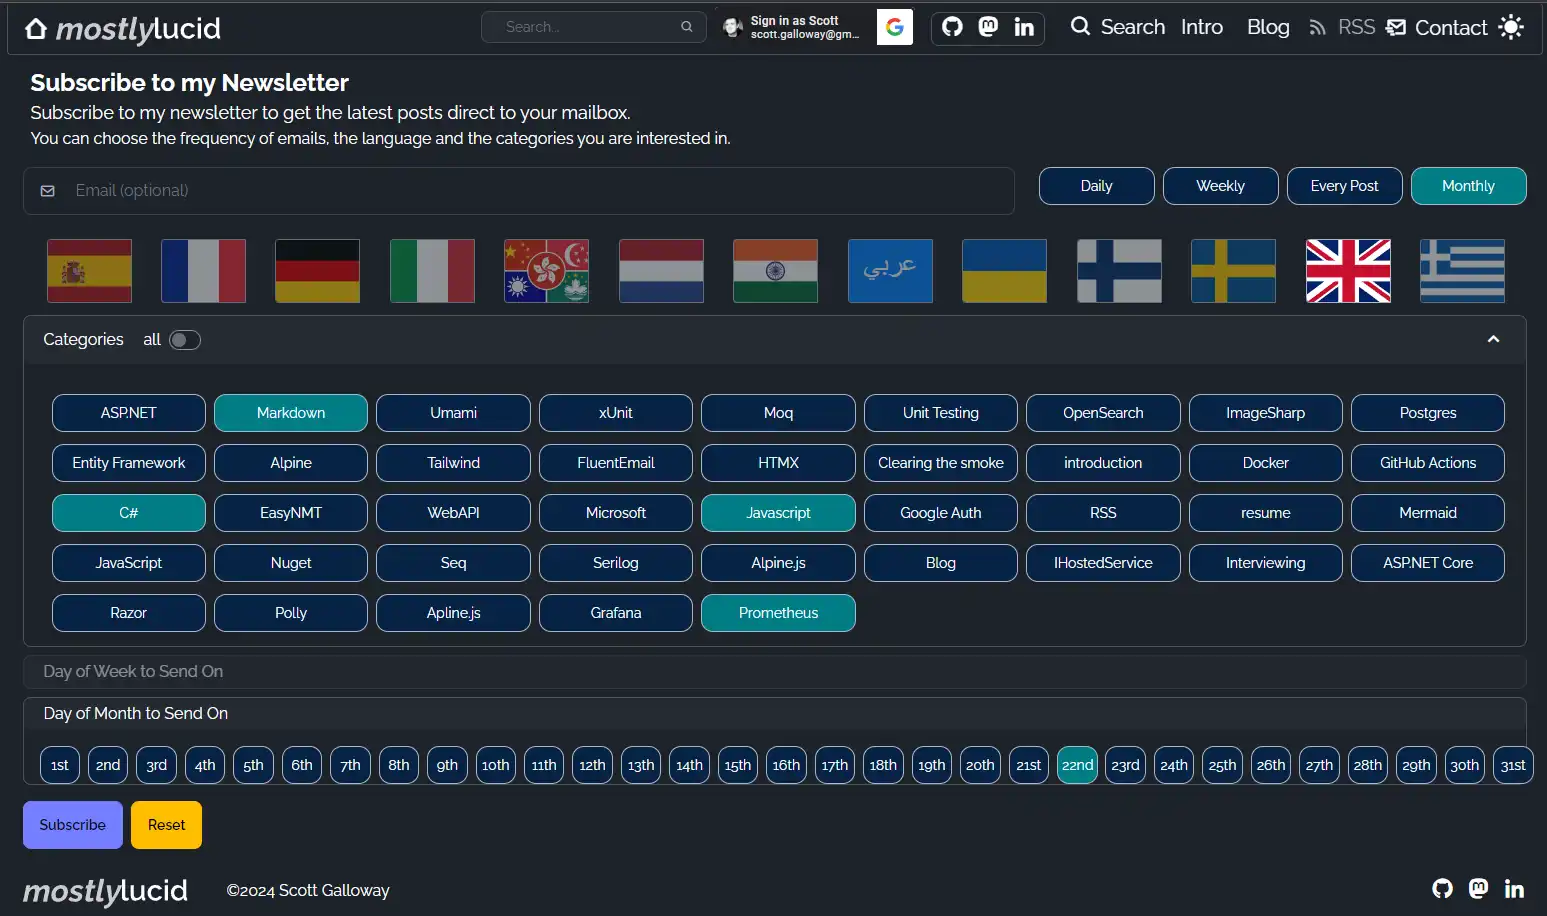Open the Mastodon icon in the top bar

[988, 28]
